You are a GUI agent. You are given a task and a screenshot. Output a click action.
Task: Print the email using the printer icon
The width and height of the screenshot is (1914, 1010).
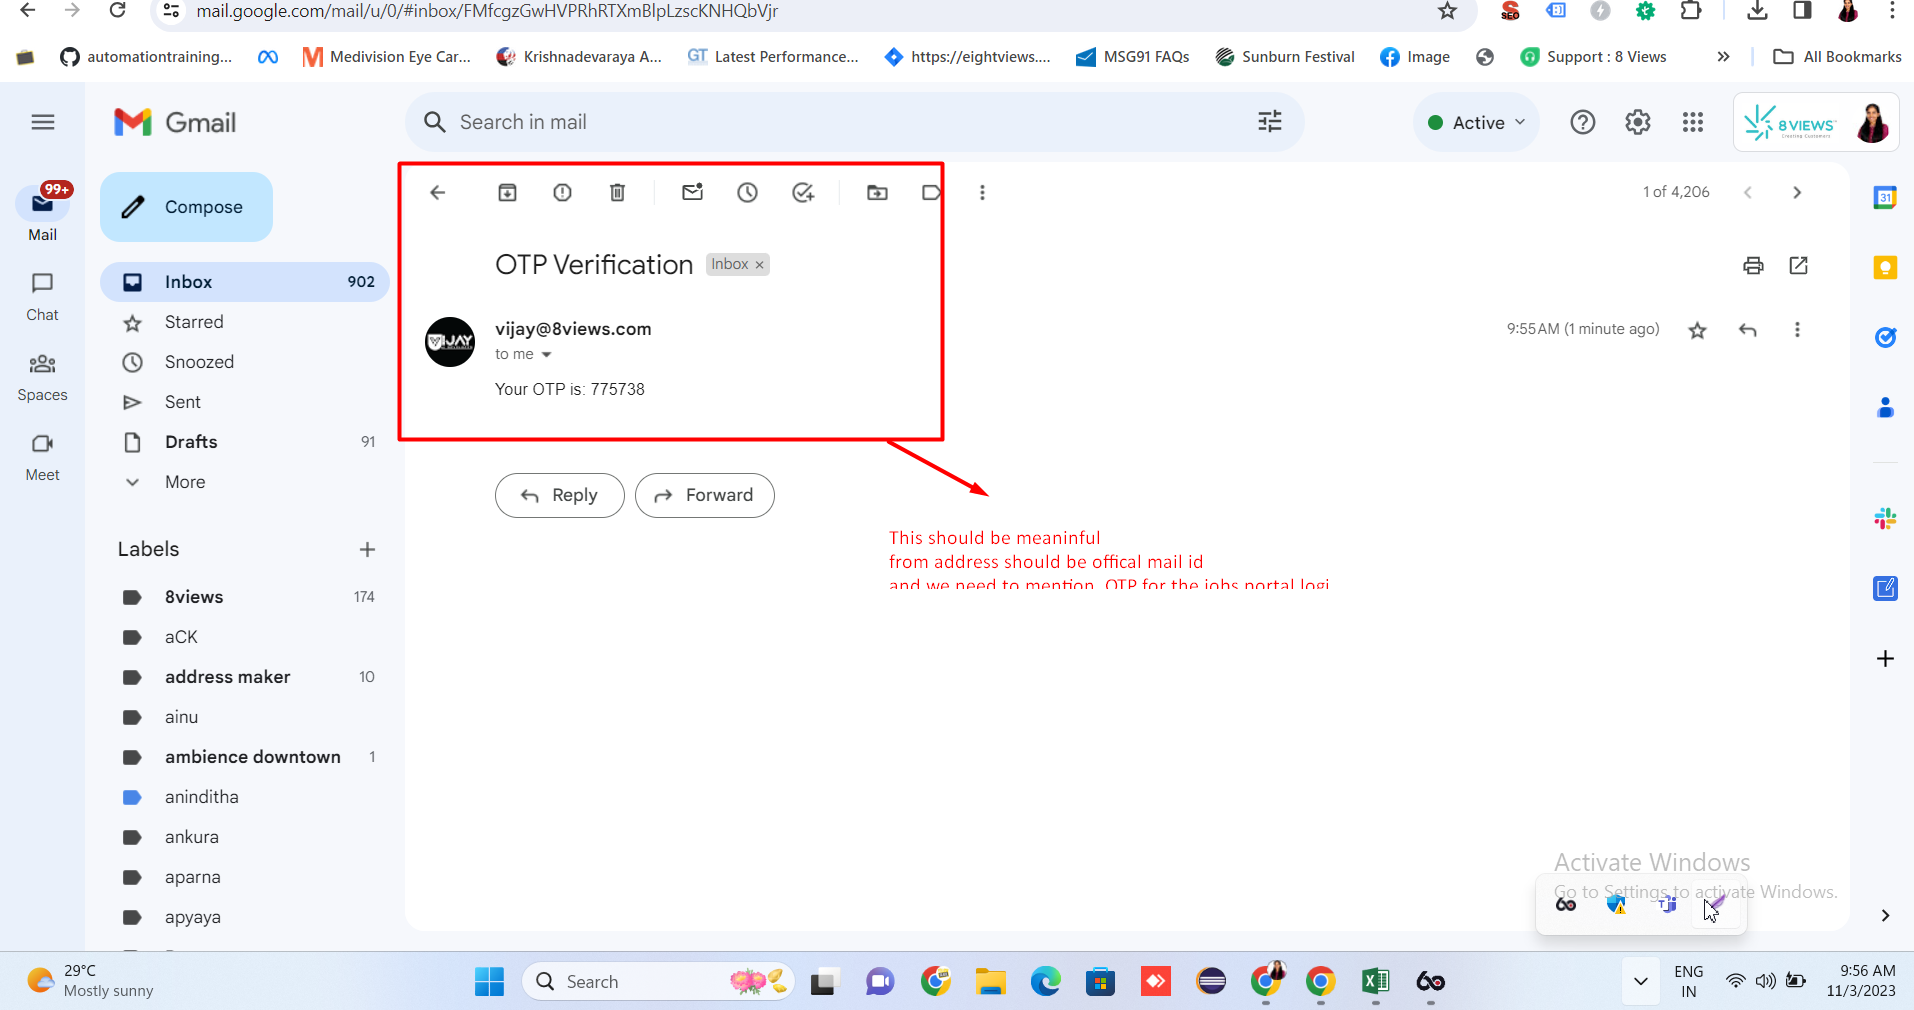[x=1753, y=266]
